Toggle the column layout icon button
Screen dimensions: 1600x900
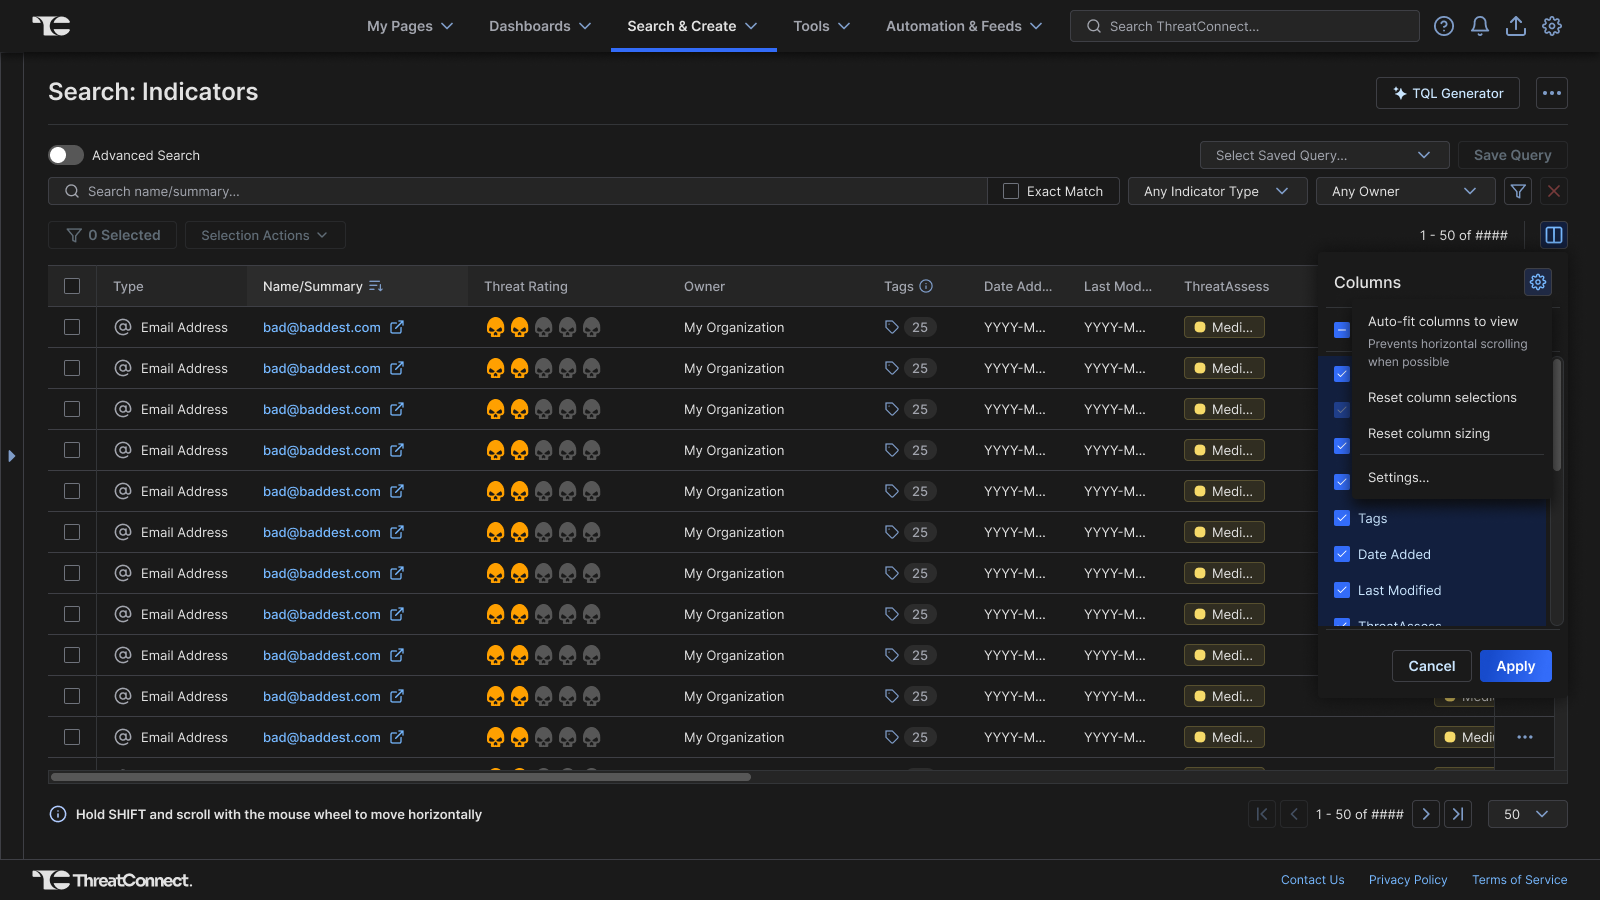(x=1553, y=235)
